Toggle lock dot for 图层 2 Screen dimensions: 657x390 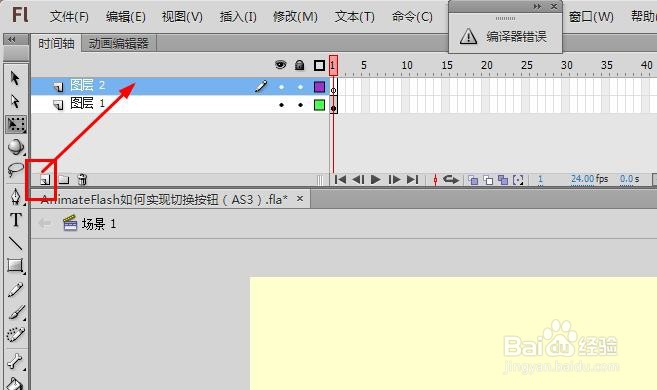tap(300, 87)
